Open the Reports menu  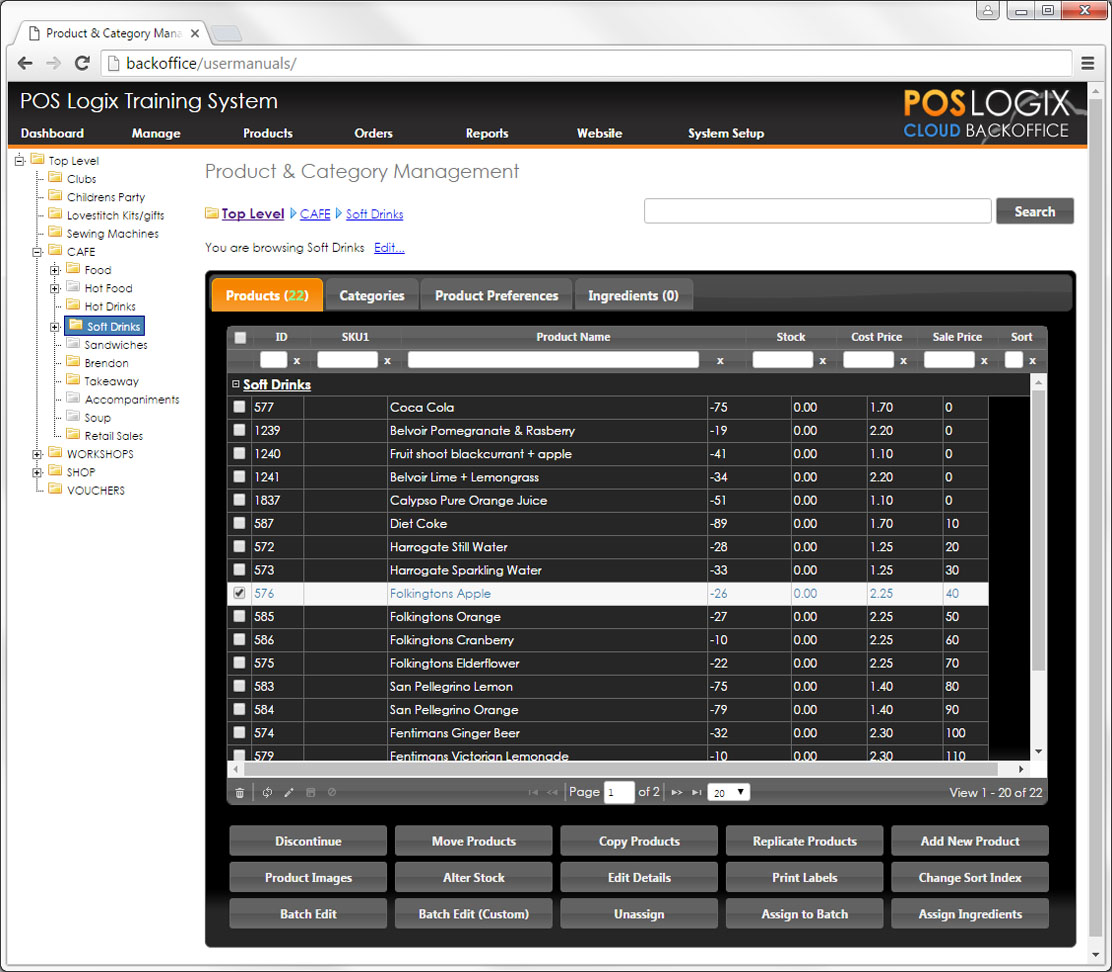point(486,133)
